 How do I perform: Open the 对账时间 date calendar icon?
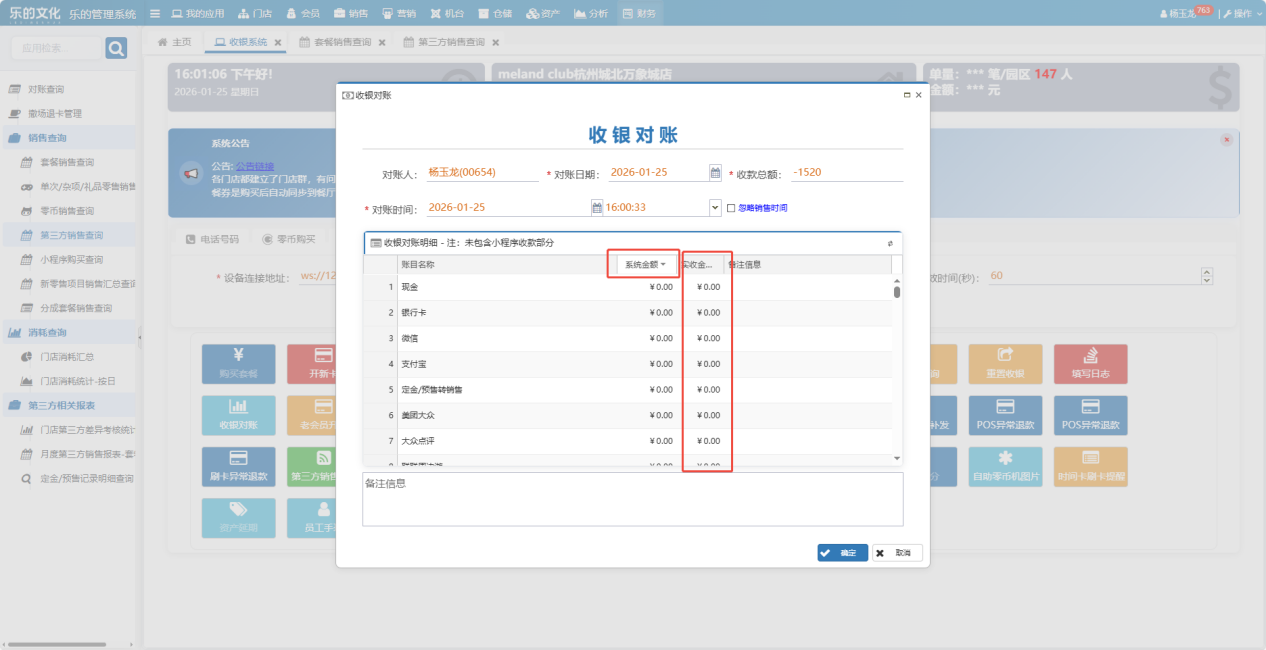[x=597, y=208]
